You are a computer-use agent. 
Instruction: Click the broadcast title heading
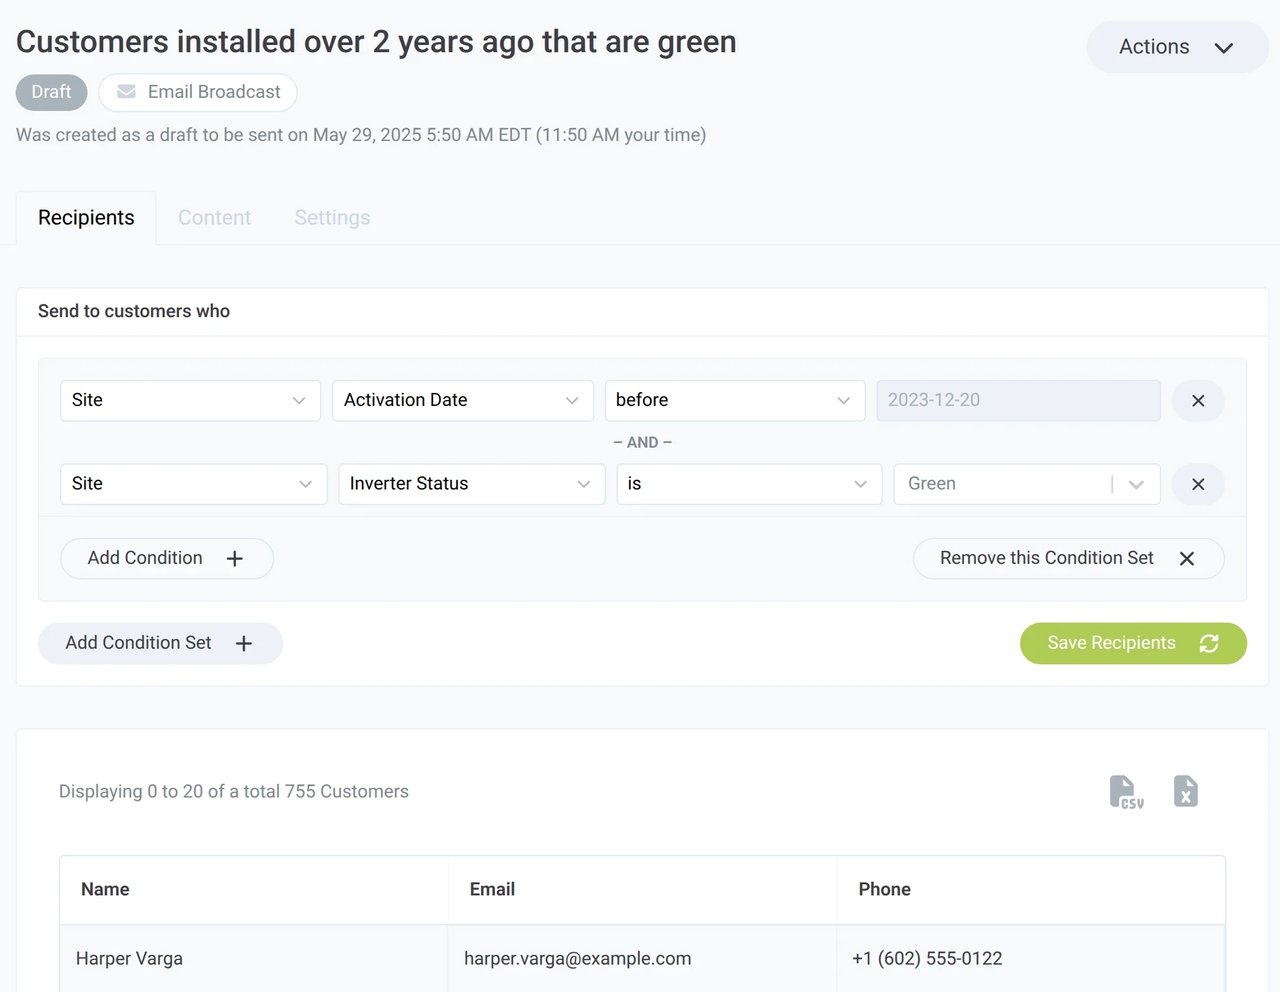click(376, 42)
